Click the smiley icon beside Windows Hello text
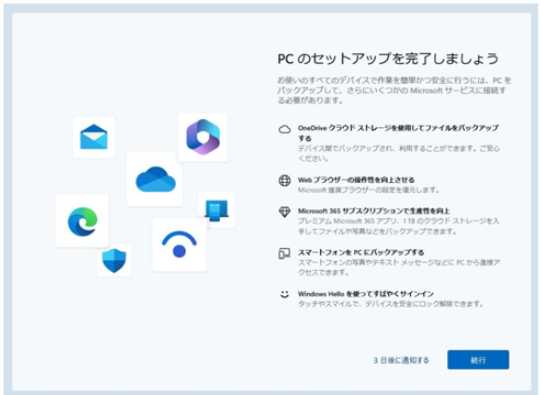 point(284,294)
